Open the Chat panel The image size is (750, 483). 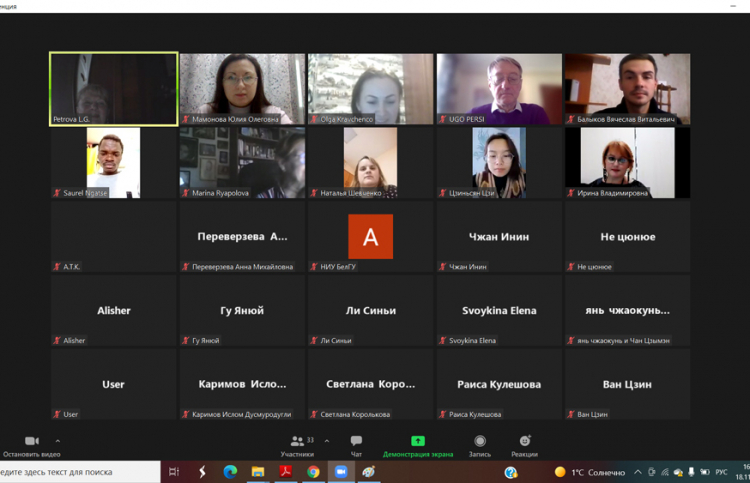[356, 443]
